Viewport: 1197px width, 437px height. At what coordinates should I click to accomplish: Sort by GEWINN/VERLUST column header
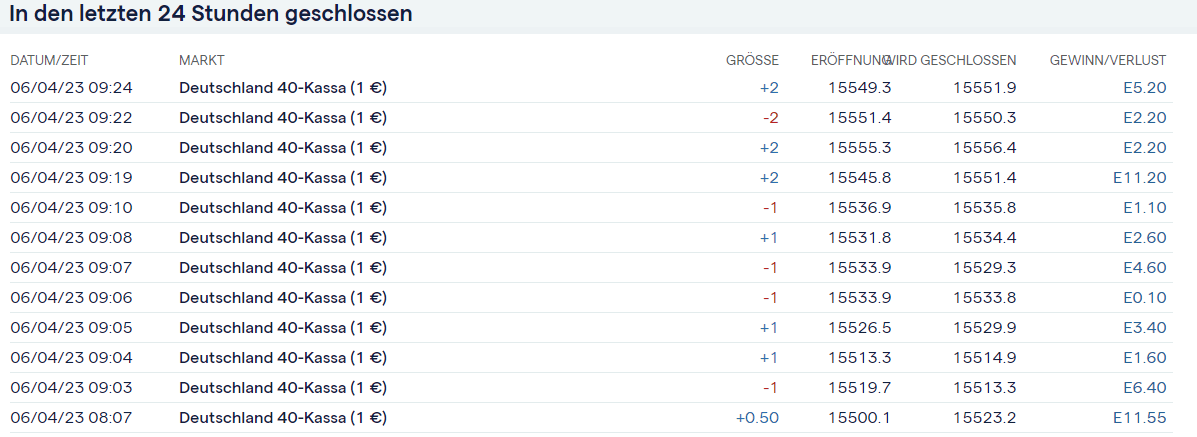[x=1107, y=61]
